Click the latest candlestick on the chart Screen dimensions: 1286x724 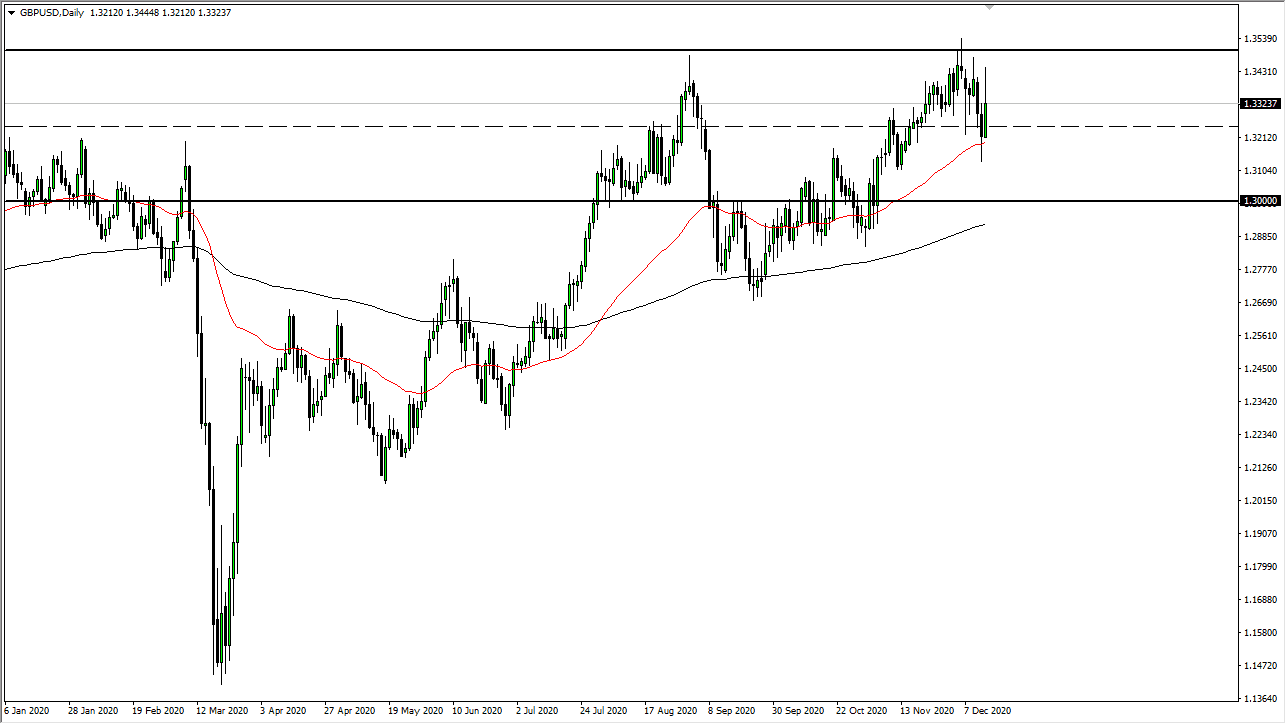[984, 120]
